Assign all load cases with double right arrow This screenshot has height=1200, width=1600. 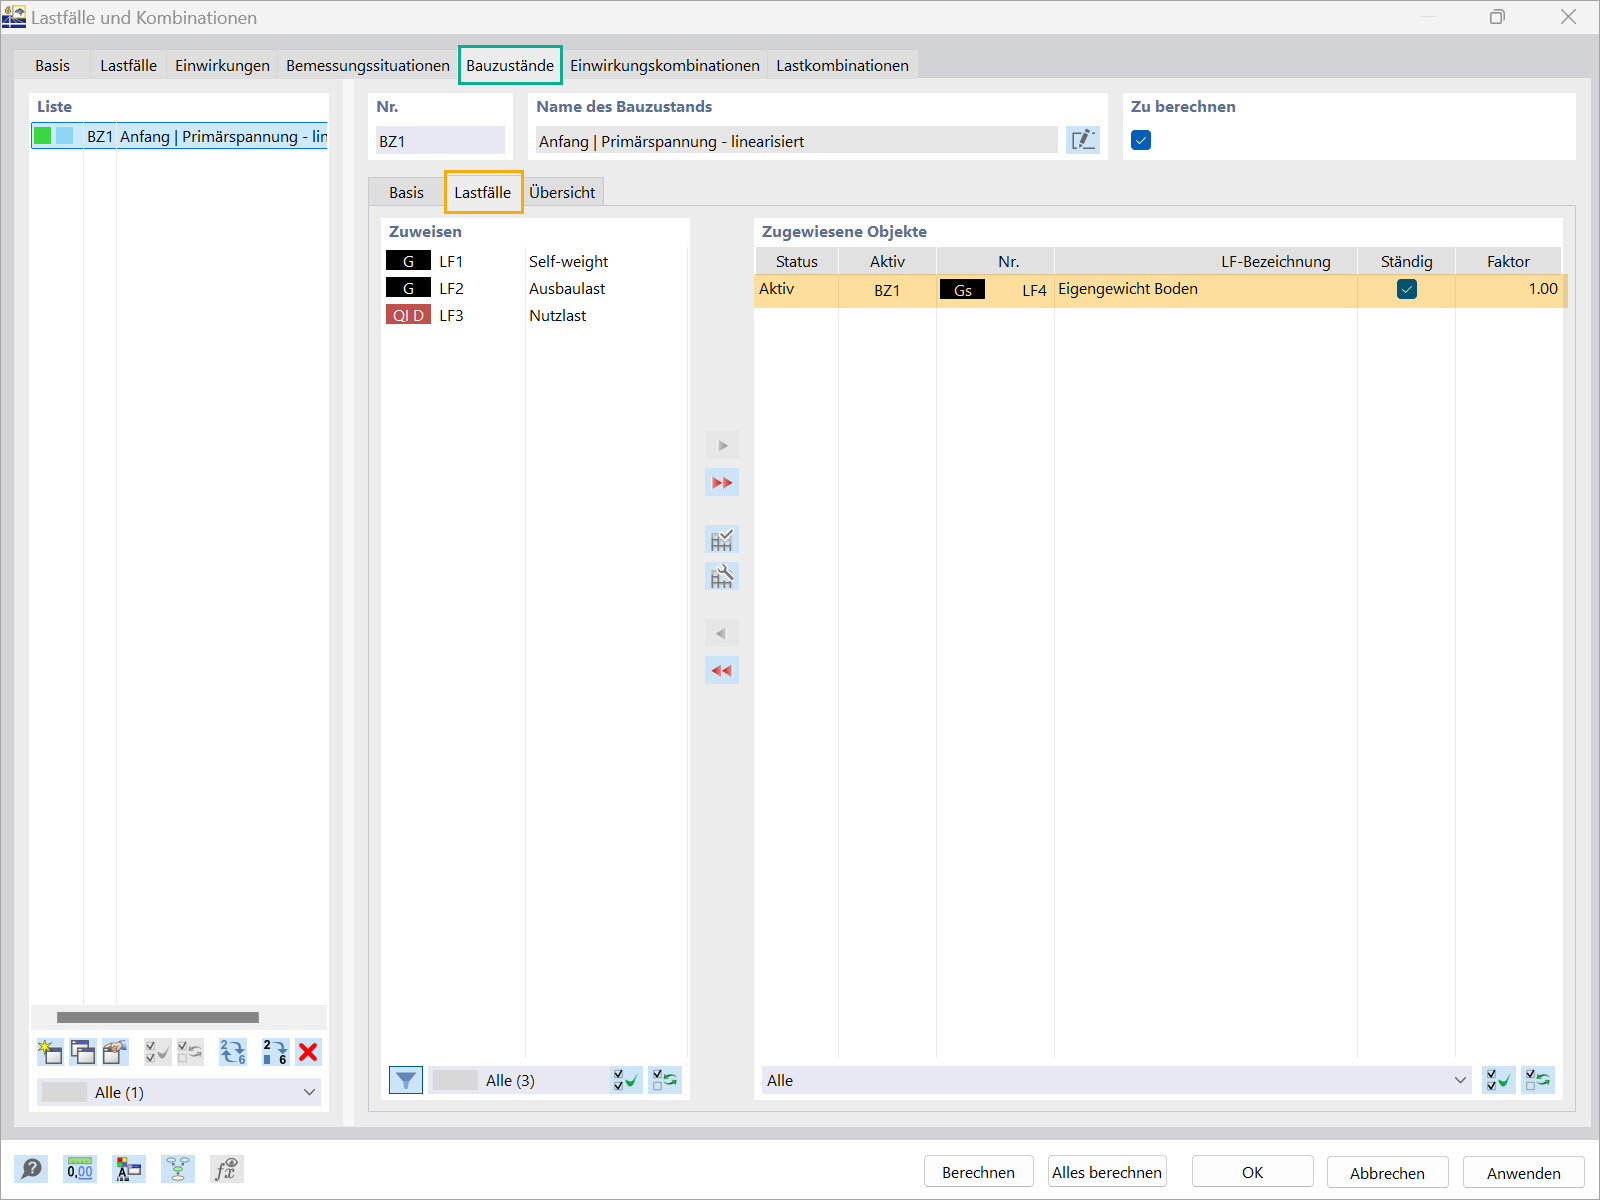tap(722, 483)
